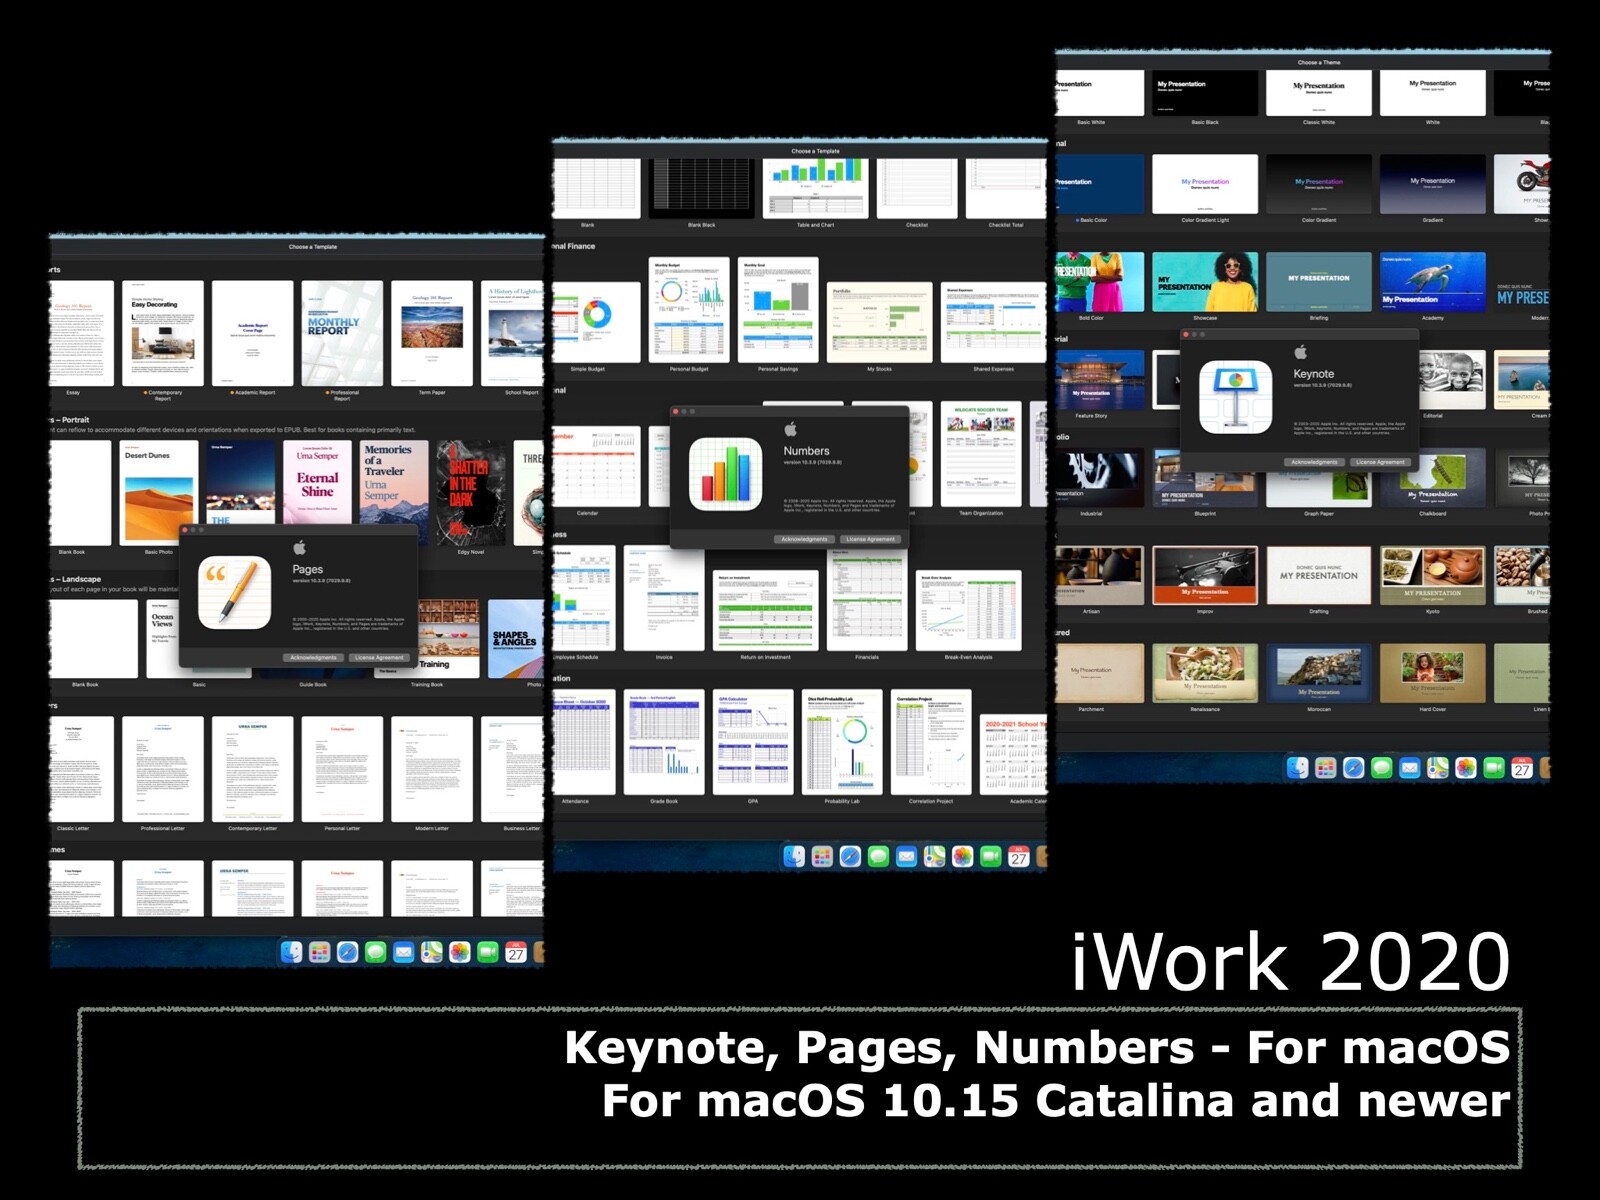The image size is (1600, 1200).
Task: Open Messages in the Pages screenshot dock
Action: coord(375,952)
